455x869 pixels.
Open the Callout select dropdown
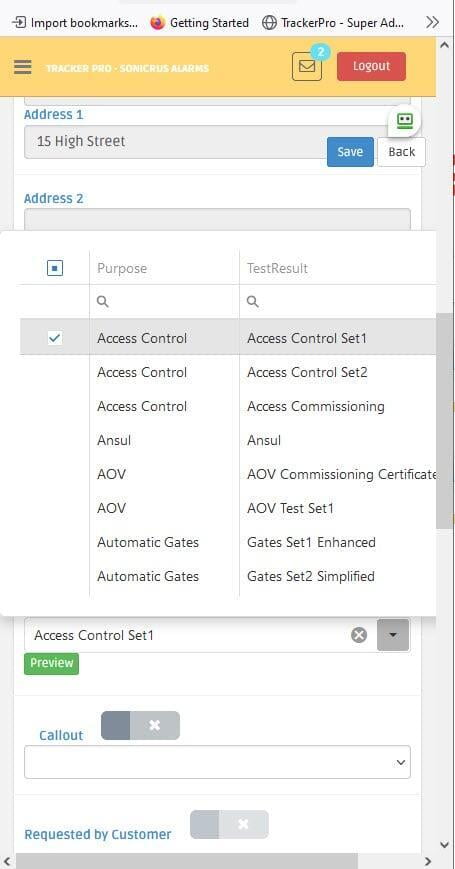point(217,762)
